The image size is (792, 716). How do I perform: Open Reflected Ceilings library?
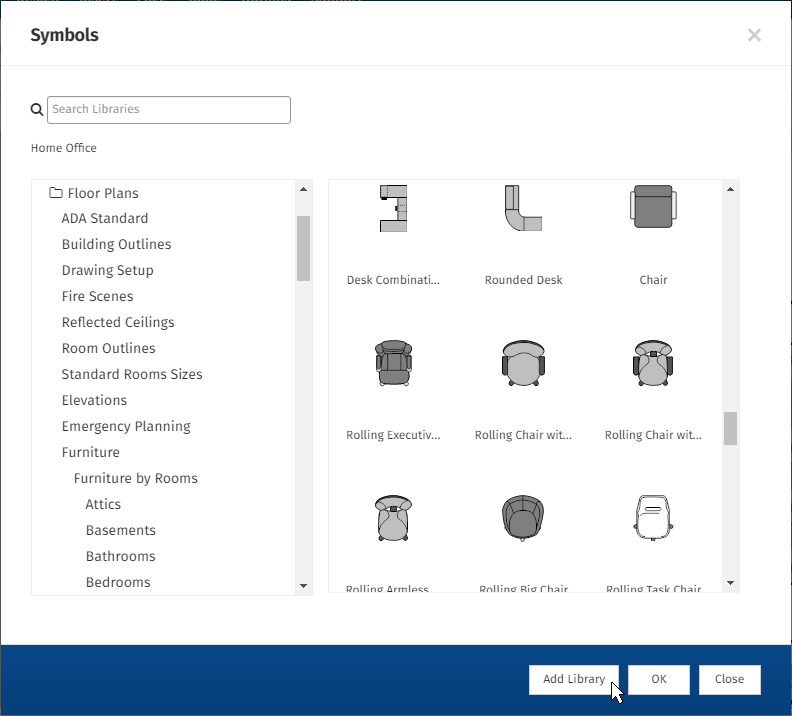118,323
